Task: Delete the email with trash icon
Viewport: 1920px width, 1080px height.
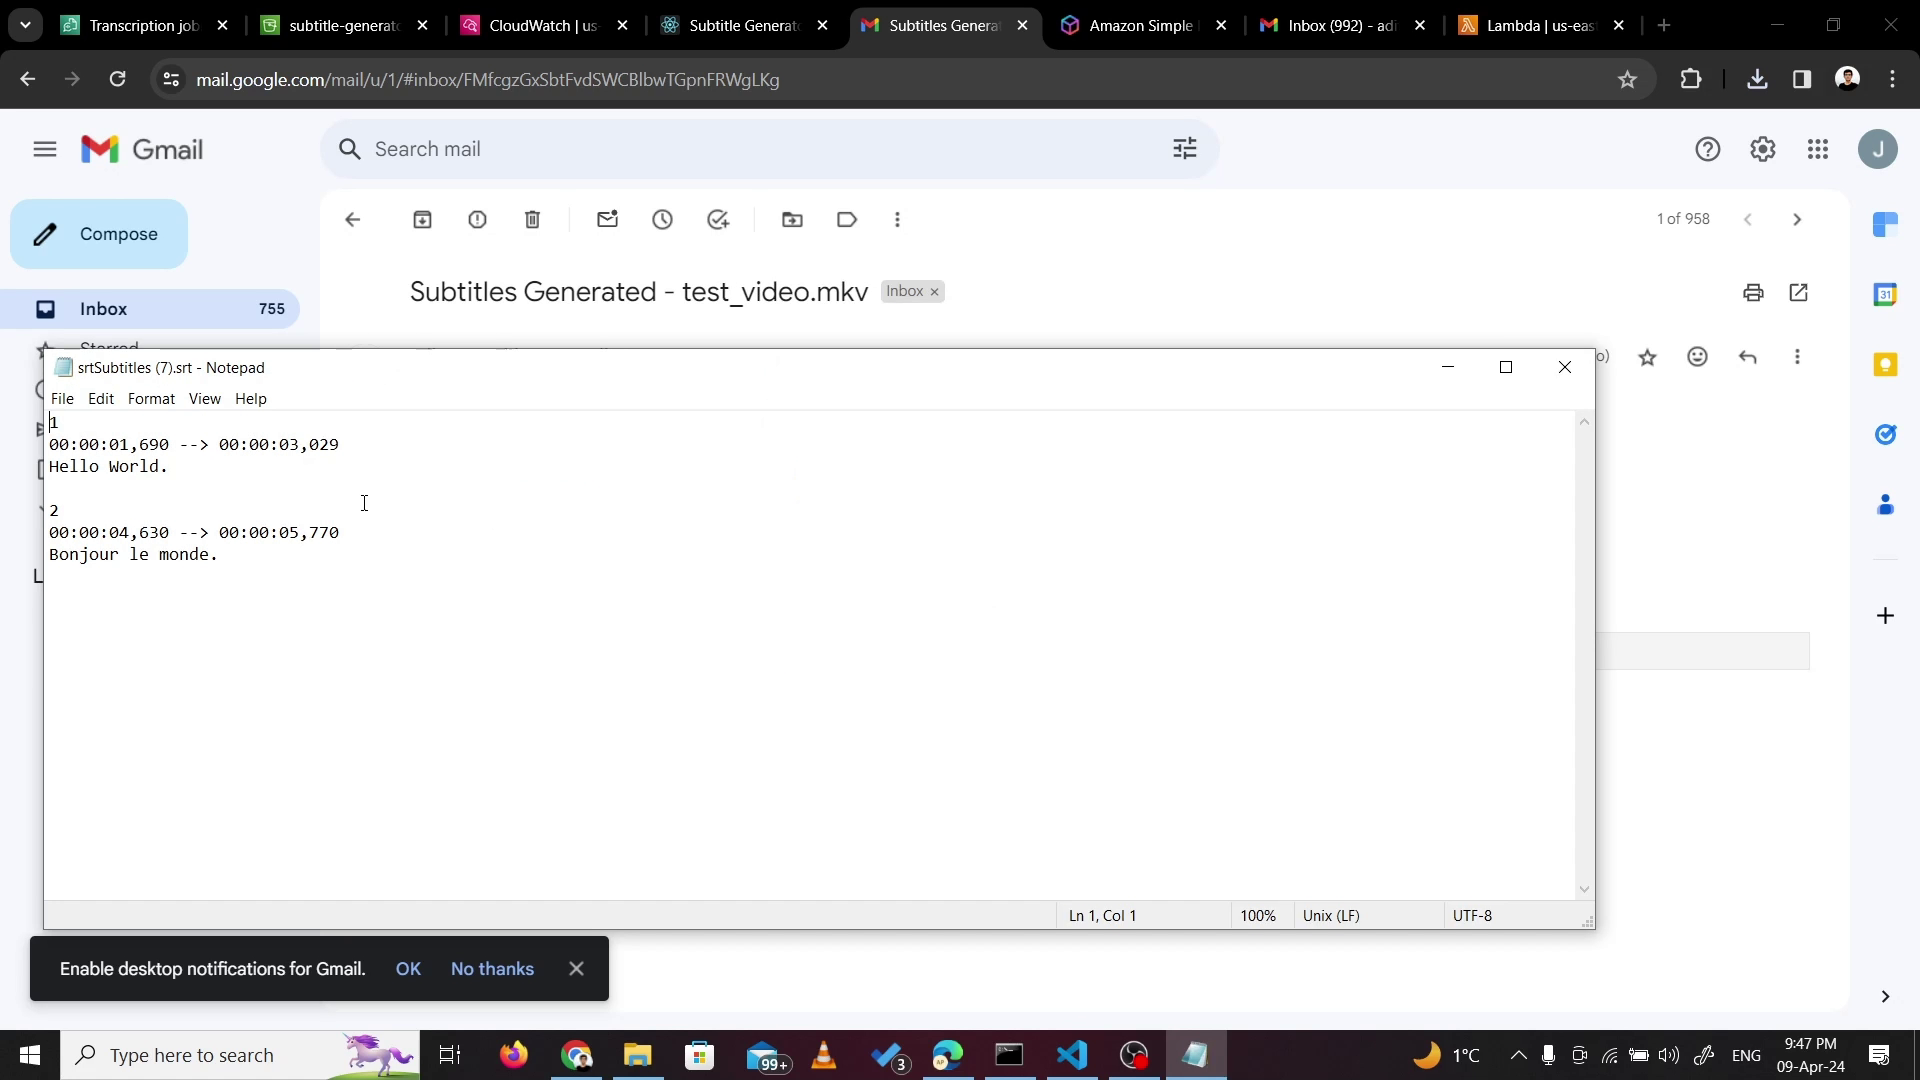Action: tap(532, 220)
